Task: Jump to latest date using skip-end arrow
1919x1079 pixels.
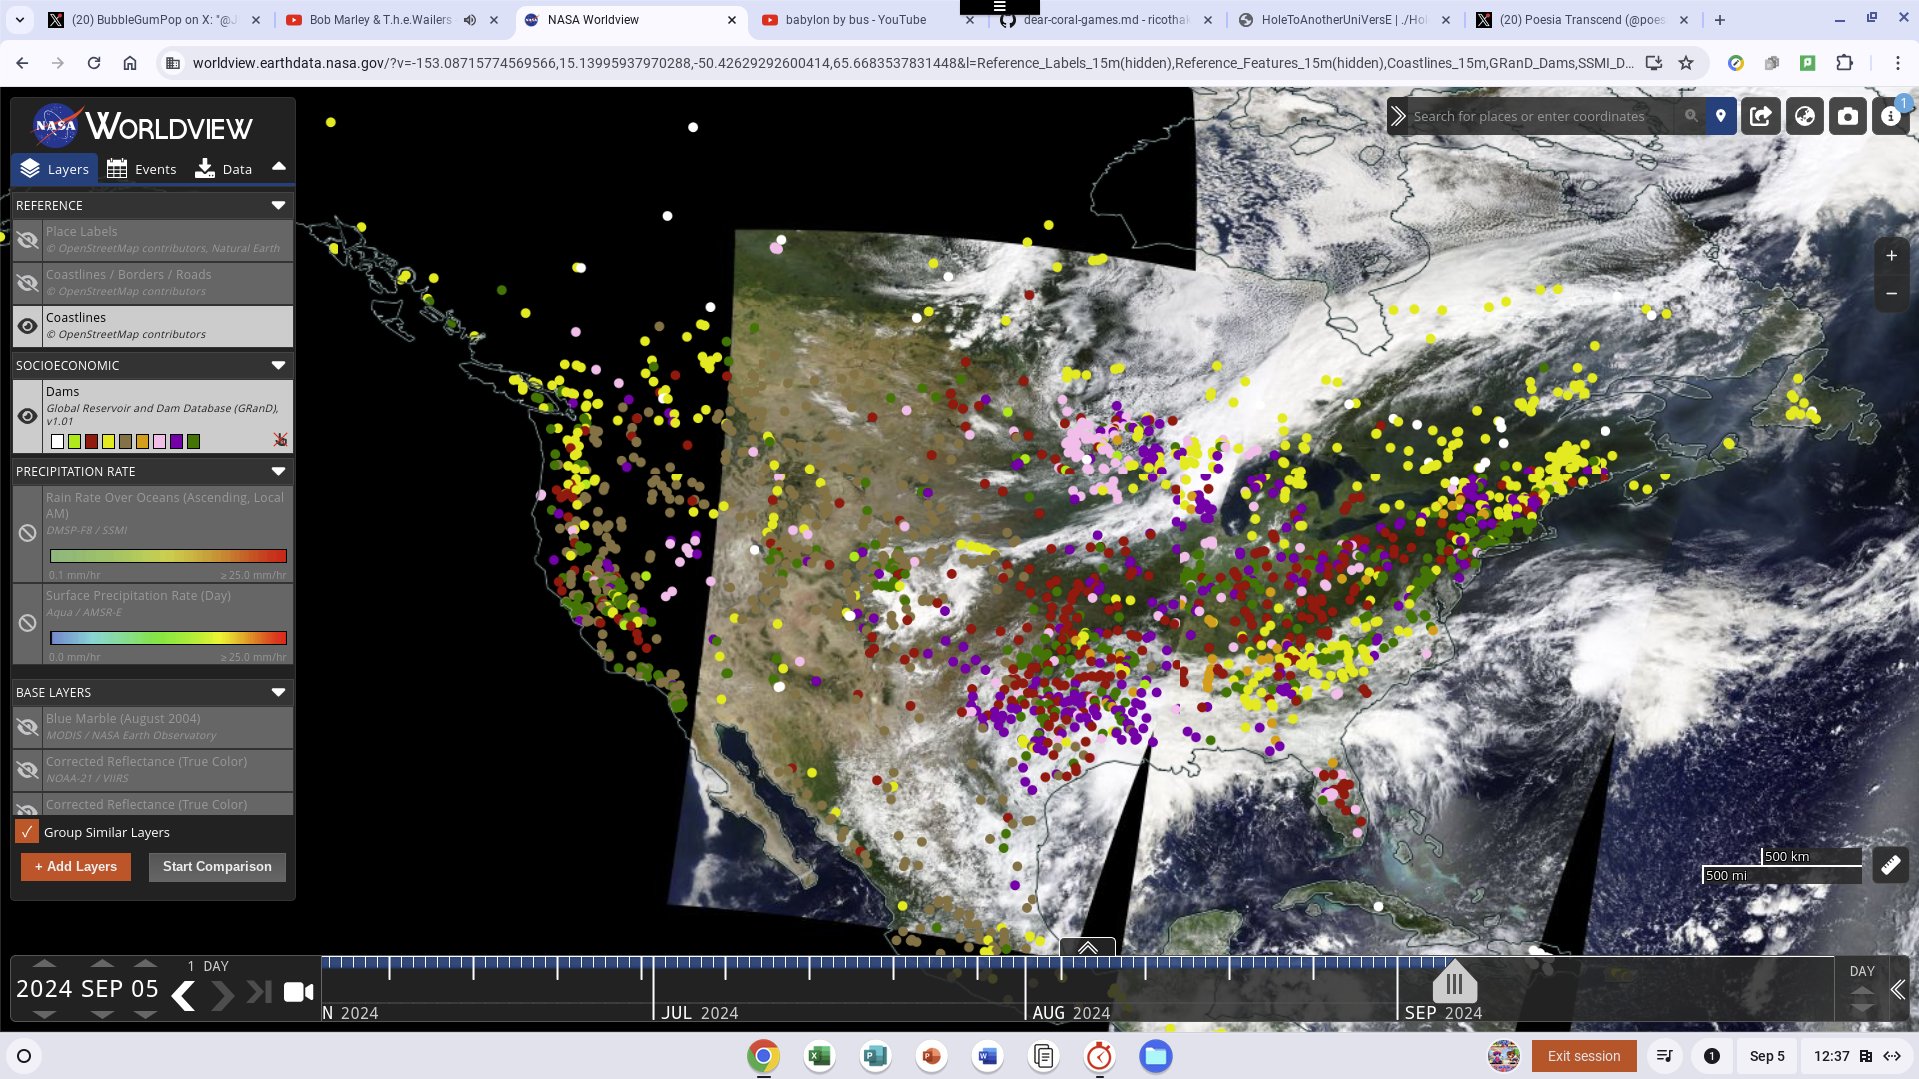Action: (x=259, y=992)
